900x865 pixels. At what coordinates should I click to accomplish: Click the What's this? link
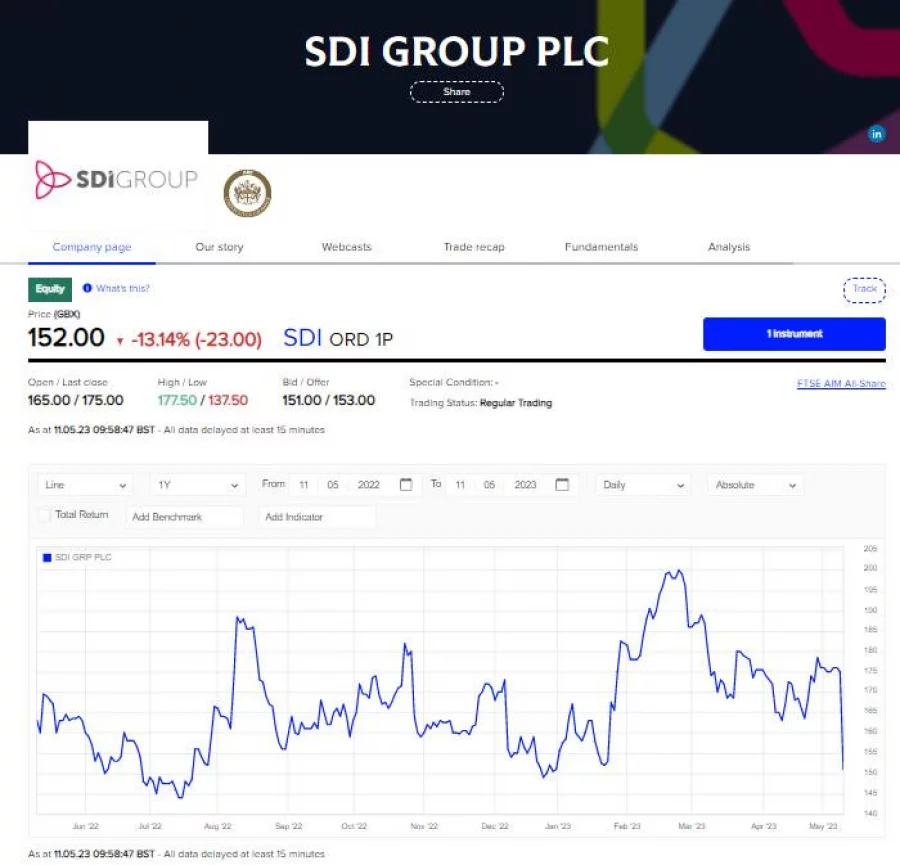123,288
